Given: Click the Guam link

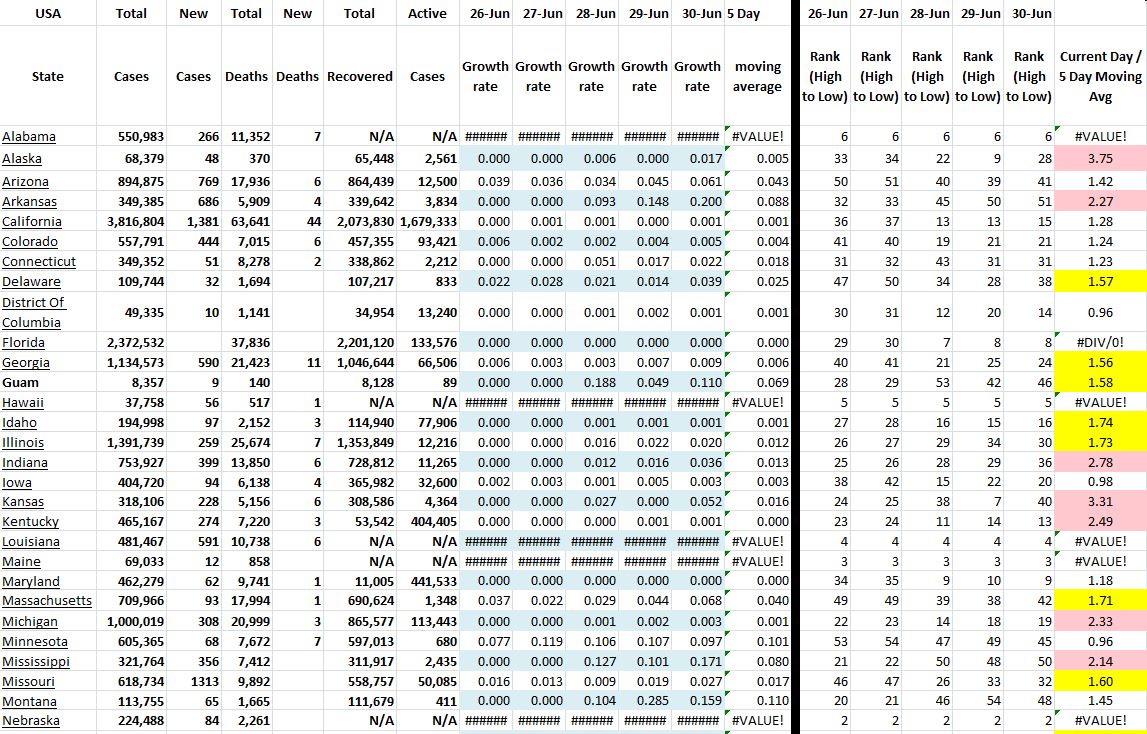Looking at the screenshot, I should click(x=20, y=382).
